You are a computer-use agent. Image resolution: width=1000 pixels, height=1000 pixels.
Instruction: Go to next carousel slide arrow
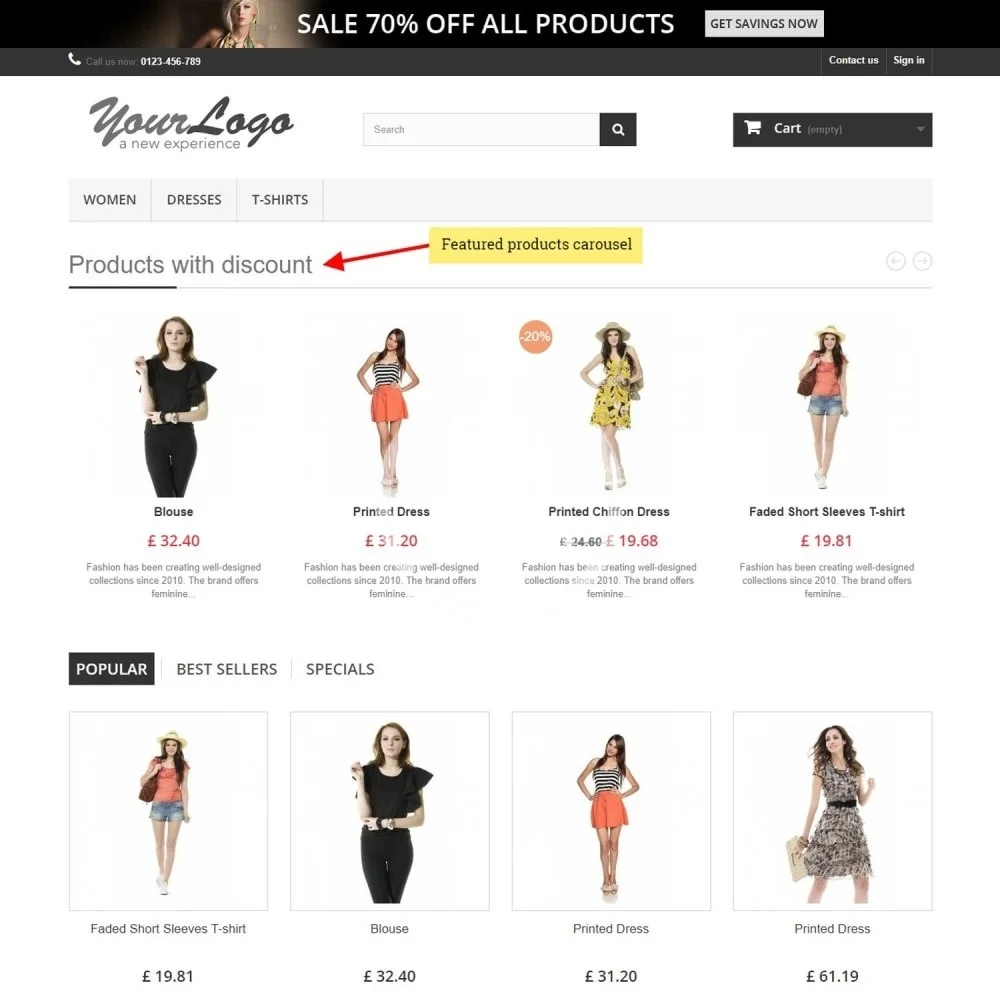point(922,261)
